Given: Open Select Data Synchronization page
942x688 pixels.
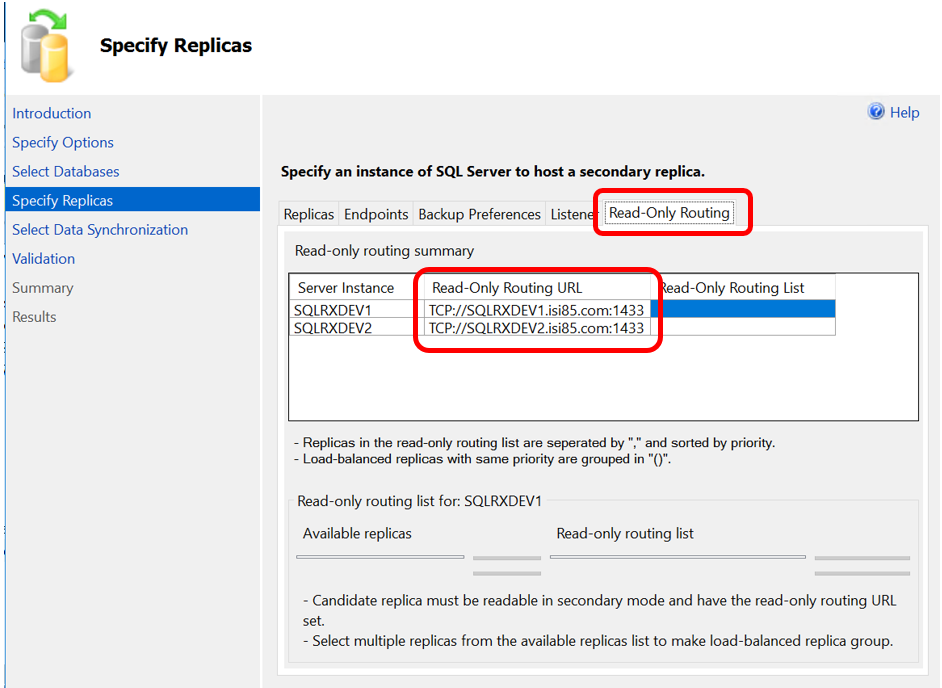Looking at the screenshot, I should click(x=100, y=230).
